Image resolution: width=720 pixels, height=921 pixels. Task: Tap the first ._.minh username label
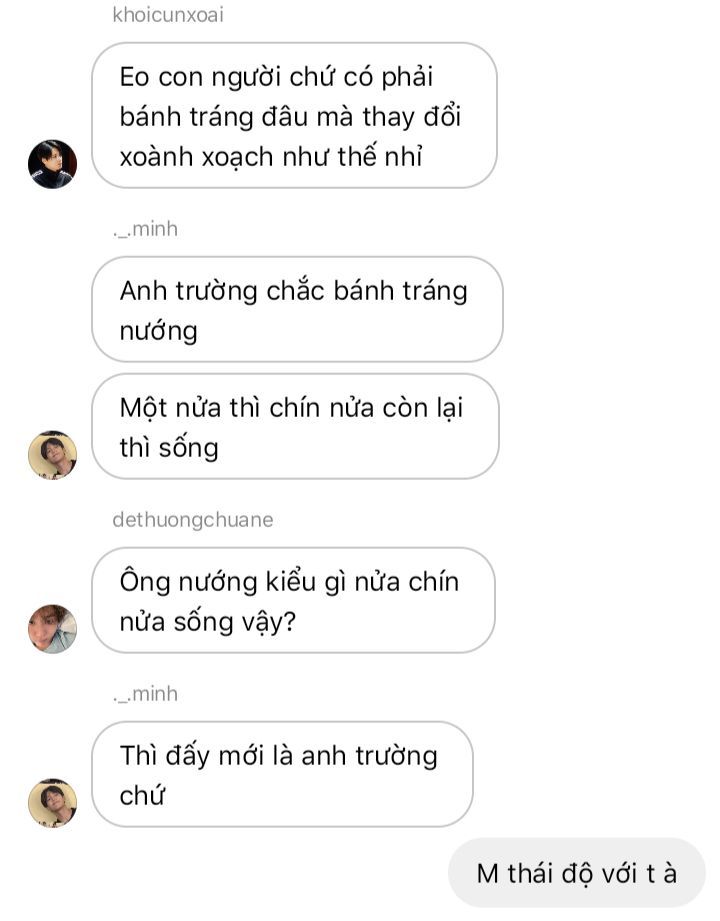tap(145, 229)
